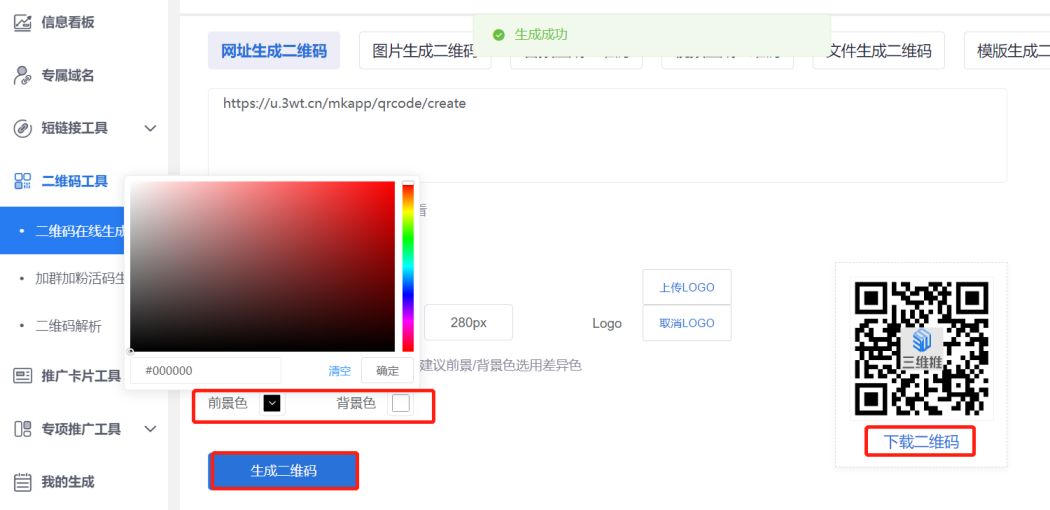Image resolution: width=1050 pixels, height=510 pixels.
Task: Click the #000000 hex color input
Action: (206, 371)
